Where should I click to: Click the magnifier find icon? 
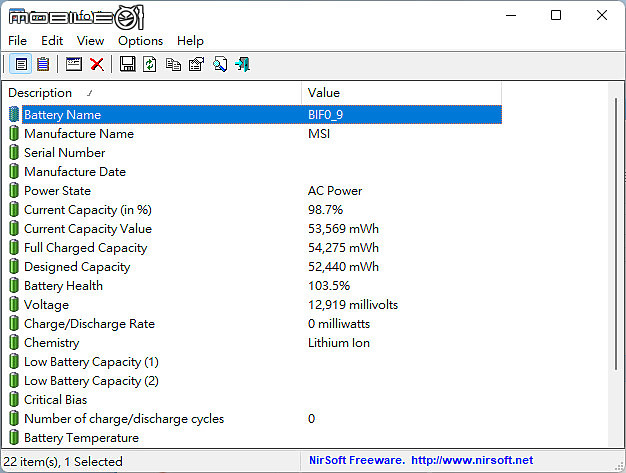pos(220,64)
